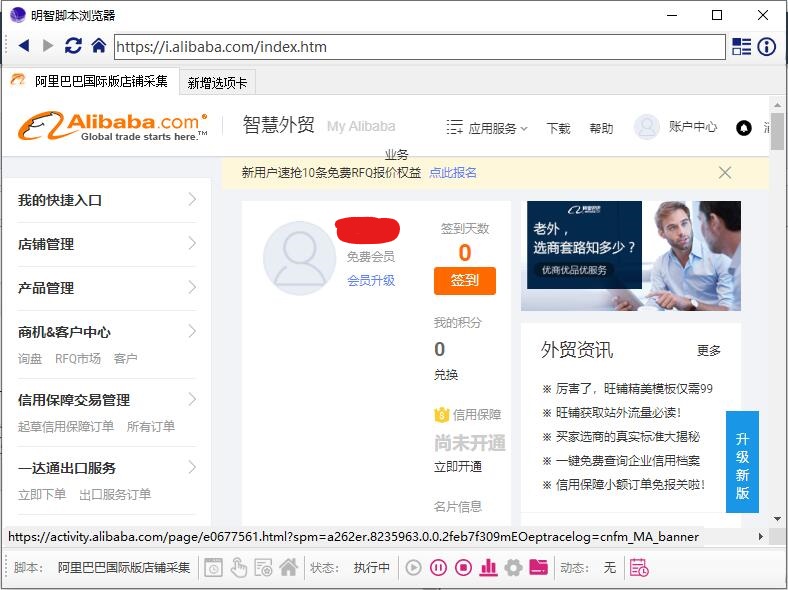Open the 应用服务 dropdown menu
Screen dimensions: 788x590
pyautogui.click(x=487, y=128)
